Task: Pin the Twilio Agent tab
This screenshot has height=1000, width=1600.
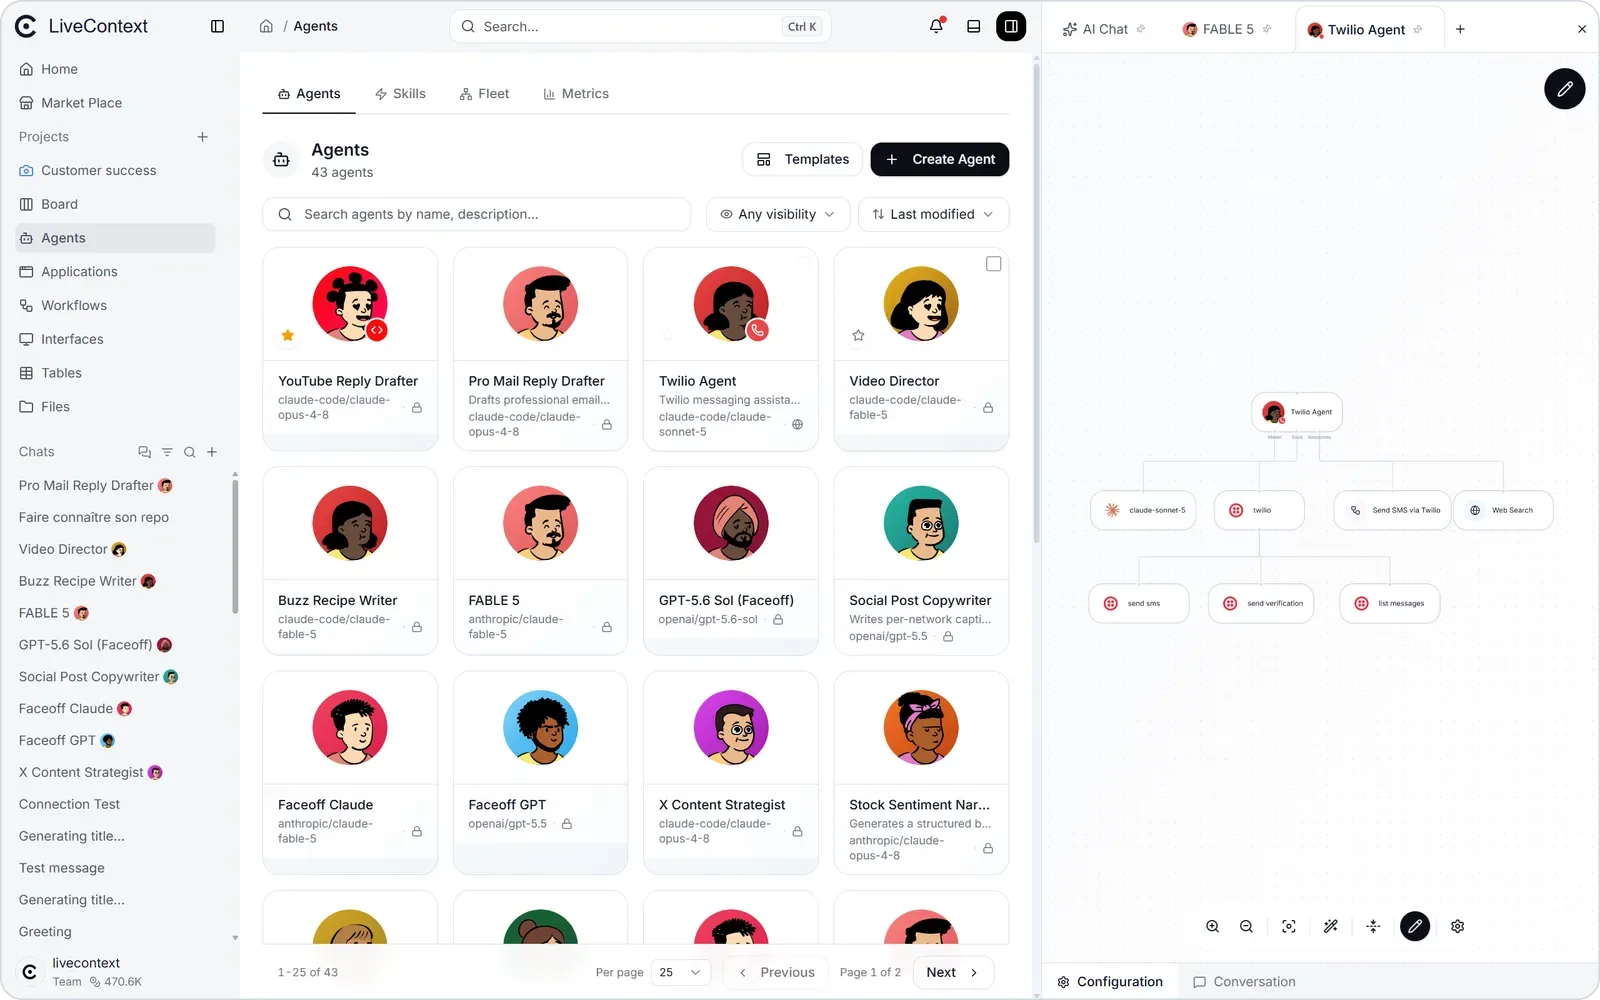Action: pos(1417,29)
